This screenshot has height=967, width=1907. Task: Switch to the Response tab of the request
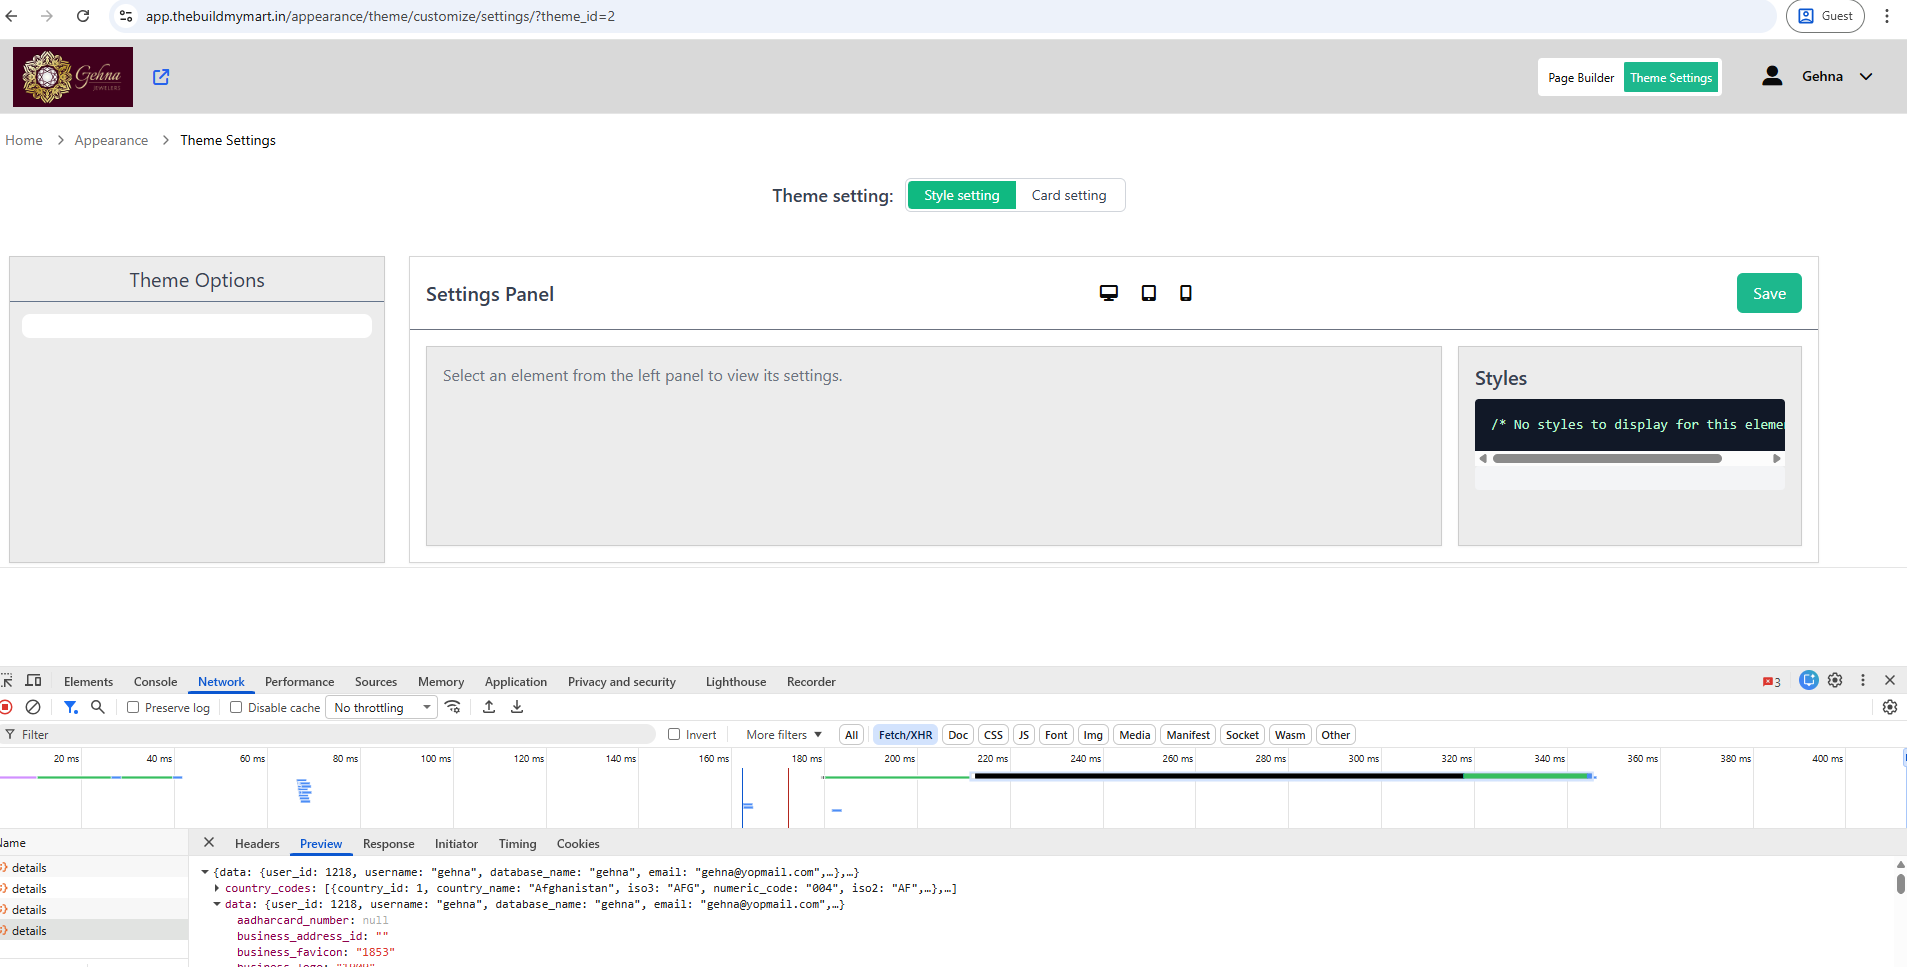388,844
